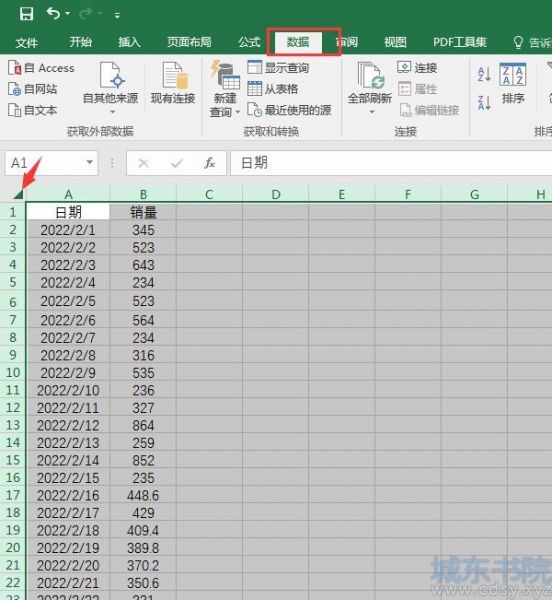Import data with 自文本
552x600 pixels.
(33, 110)
